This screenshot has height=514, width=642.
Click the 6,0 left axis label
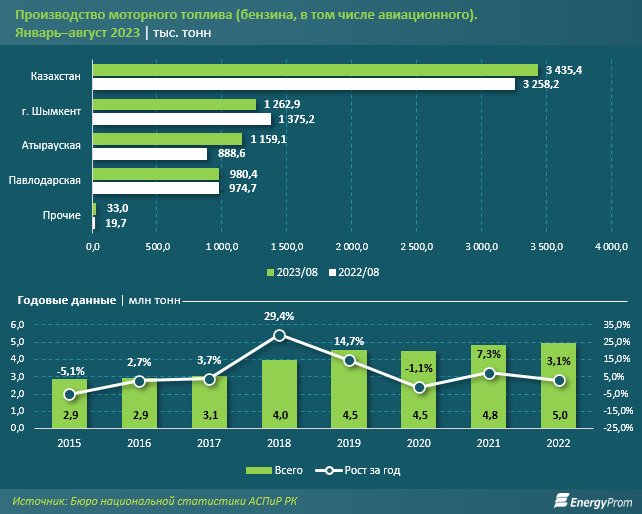[18, 325]
